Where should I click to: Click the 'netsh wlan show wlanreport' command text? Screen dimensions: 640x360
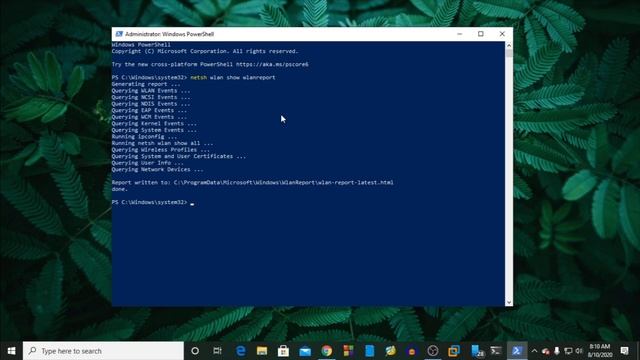tap(233, 78)
